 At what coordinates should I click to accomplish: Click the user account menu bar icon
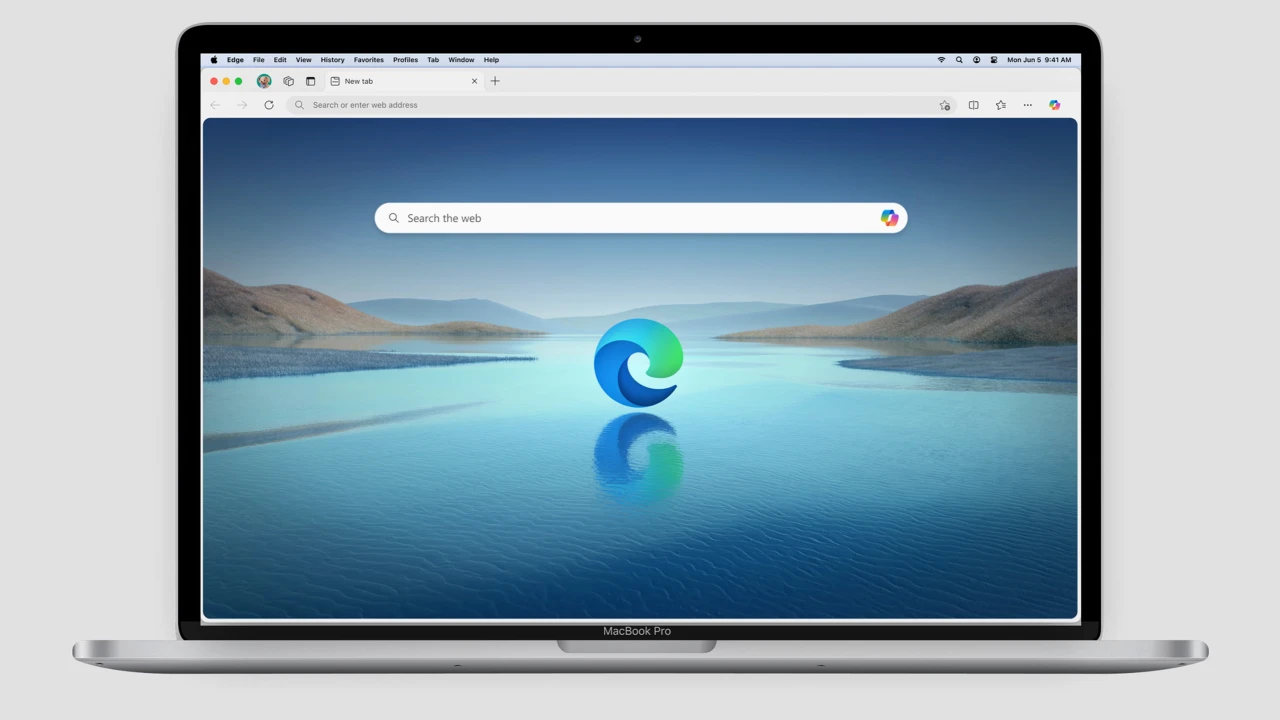point(977,60)
